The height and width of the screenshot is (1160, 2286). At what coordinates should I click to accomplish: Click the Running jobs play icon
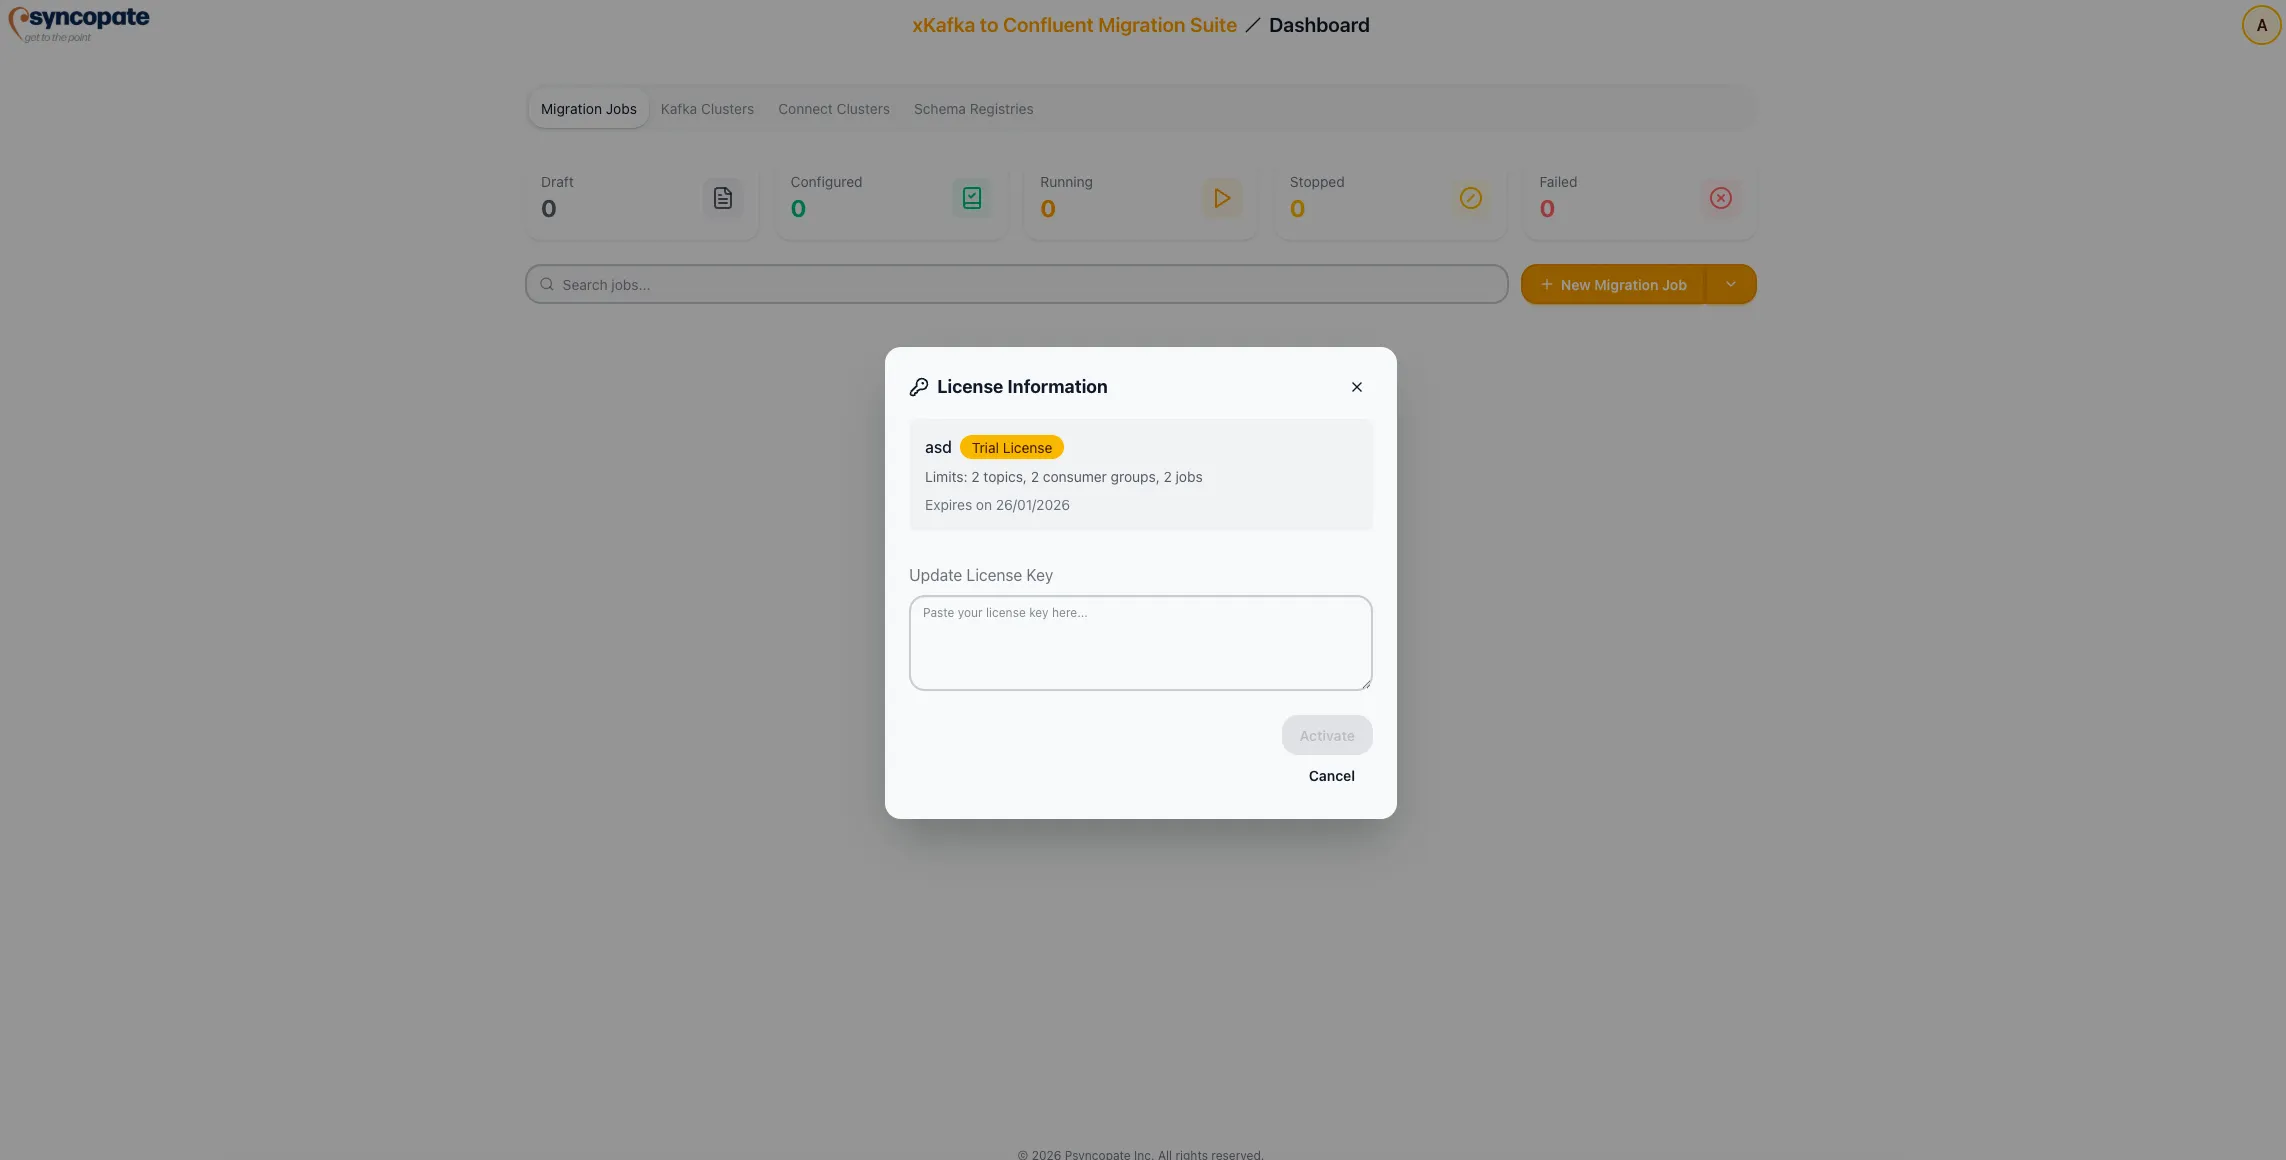1221,197
